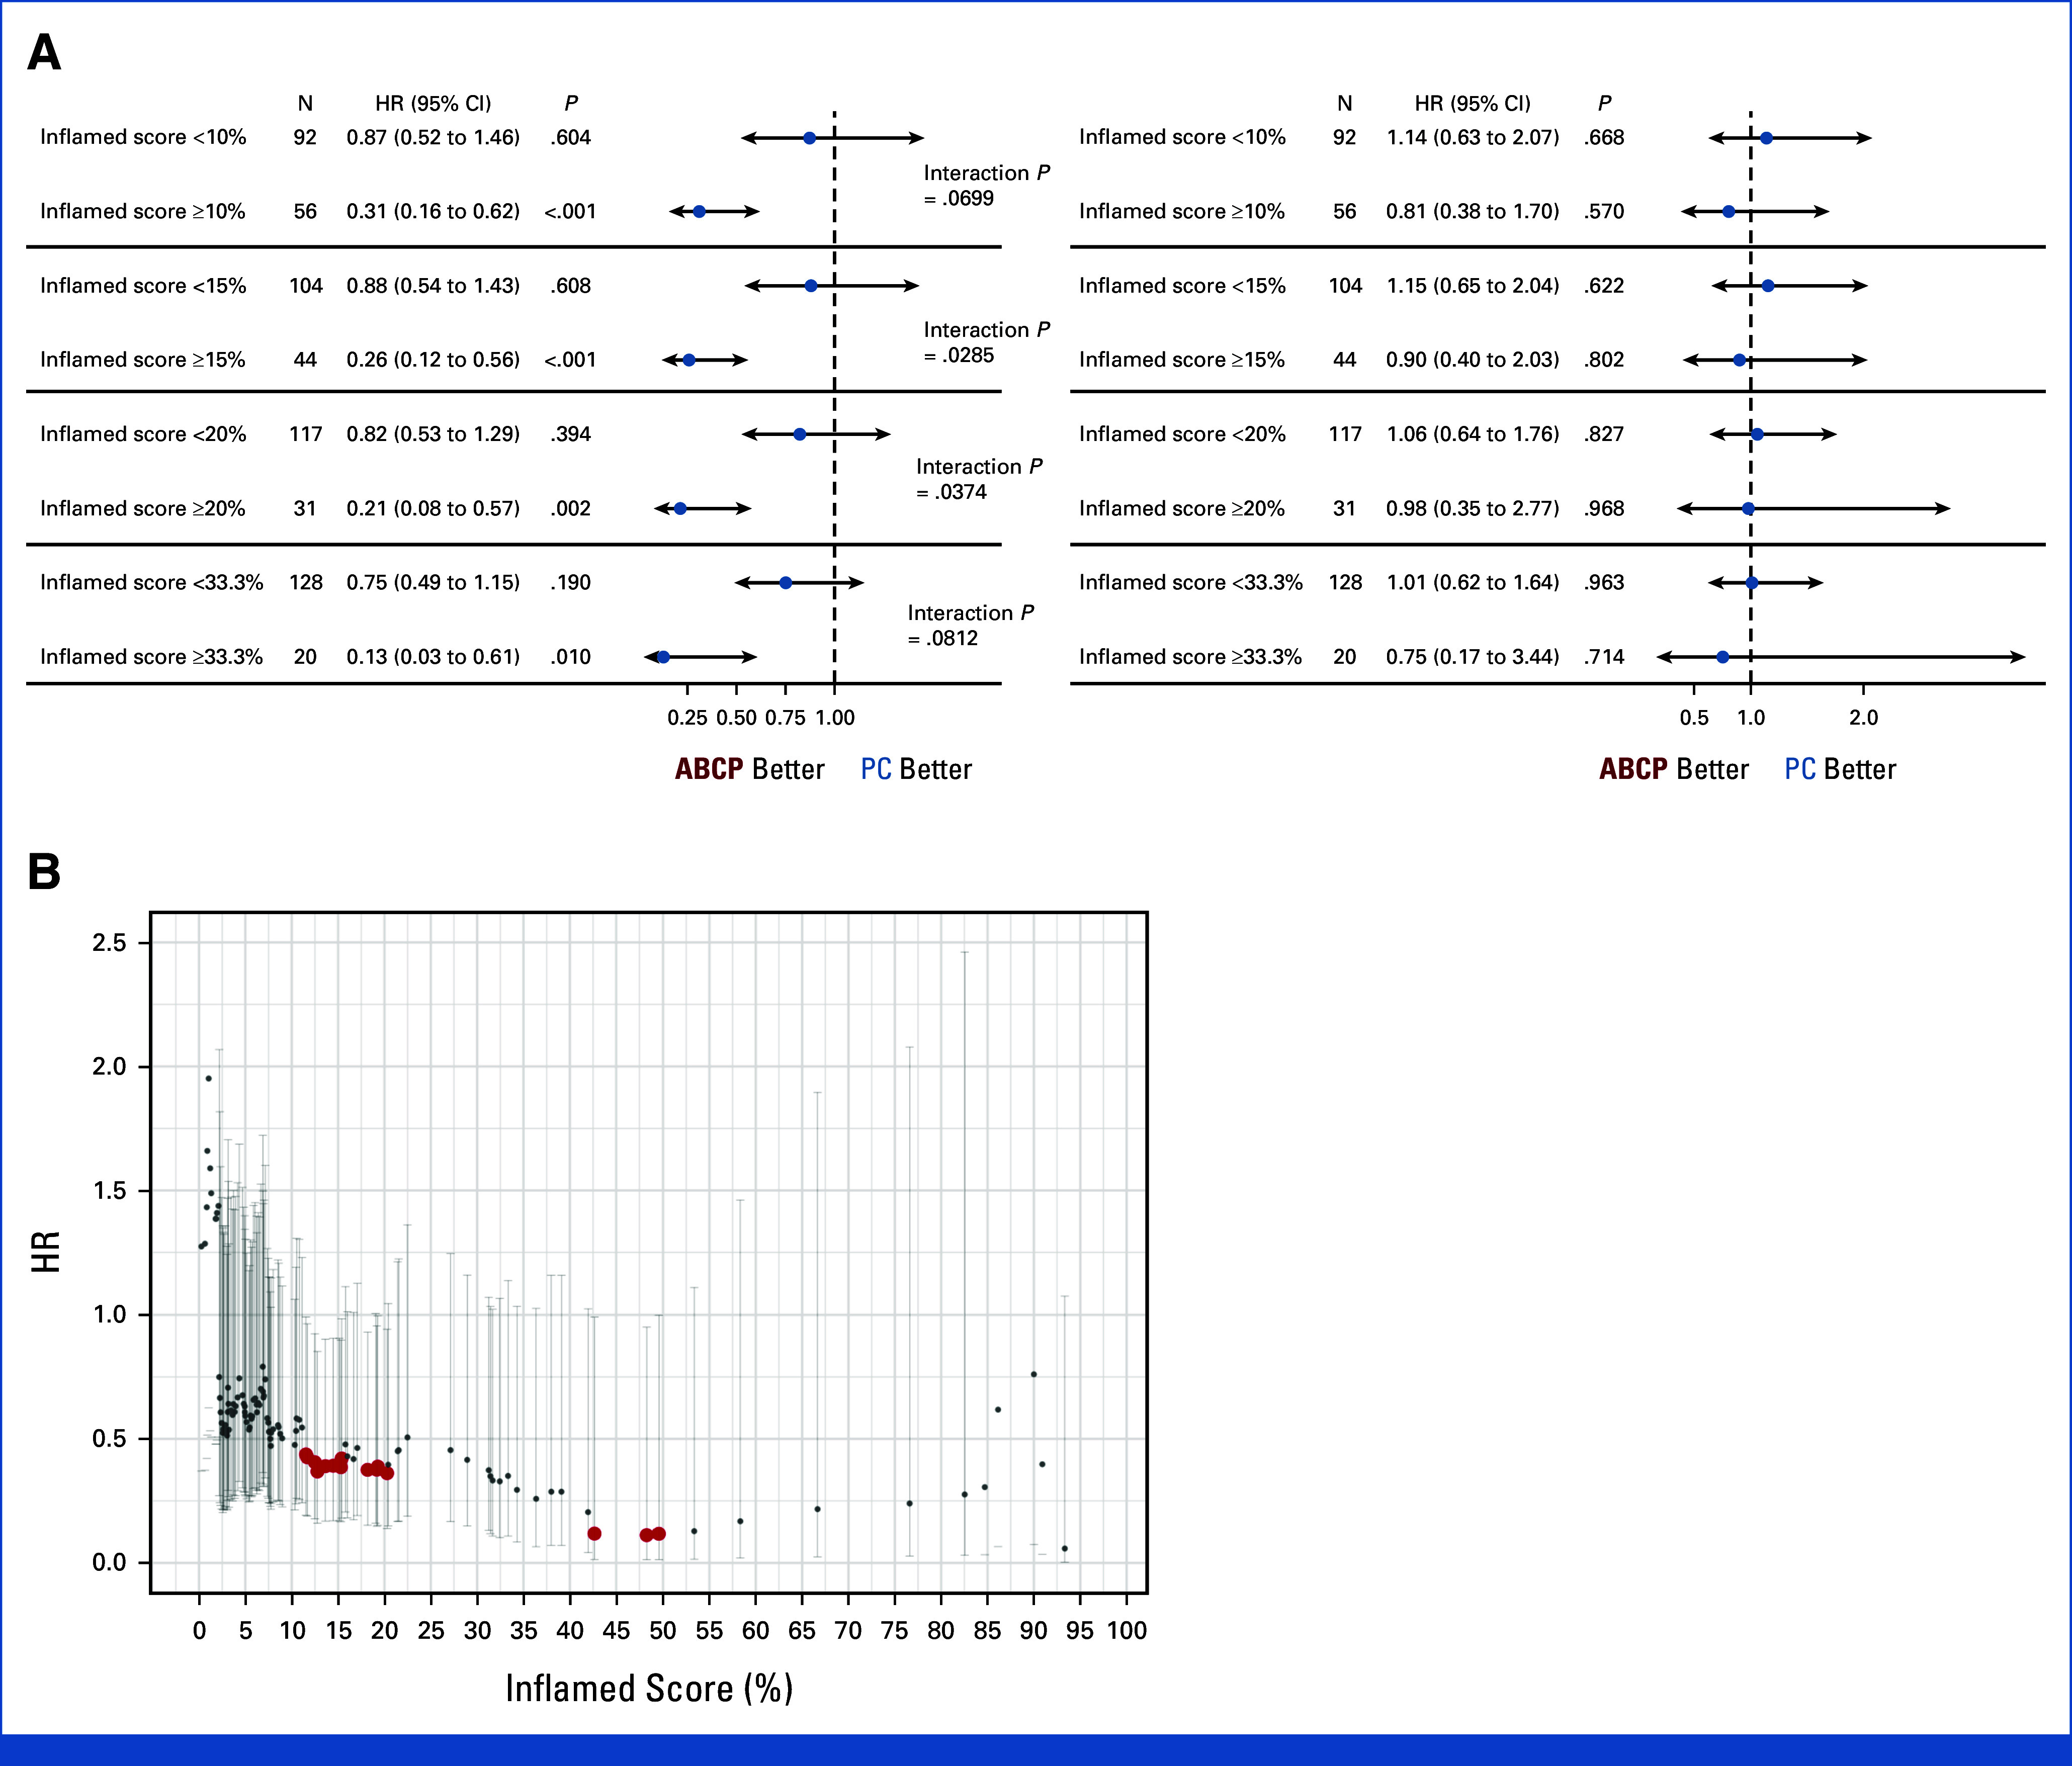Click the panel B label

[x=44, y=871]
